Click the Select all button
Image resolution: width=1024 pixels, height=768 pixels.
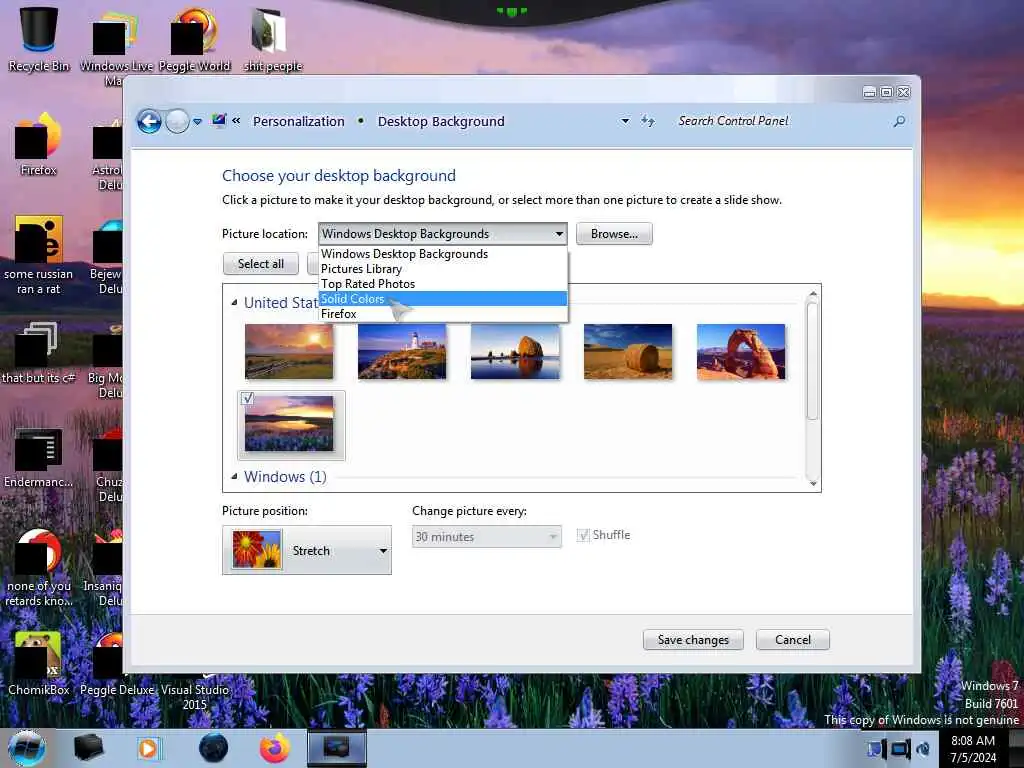[261, 264]
